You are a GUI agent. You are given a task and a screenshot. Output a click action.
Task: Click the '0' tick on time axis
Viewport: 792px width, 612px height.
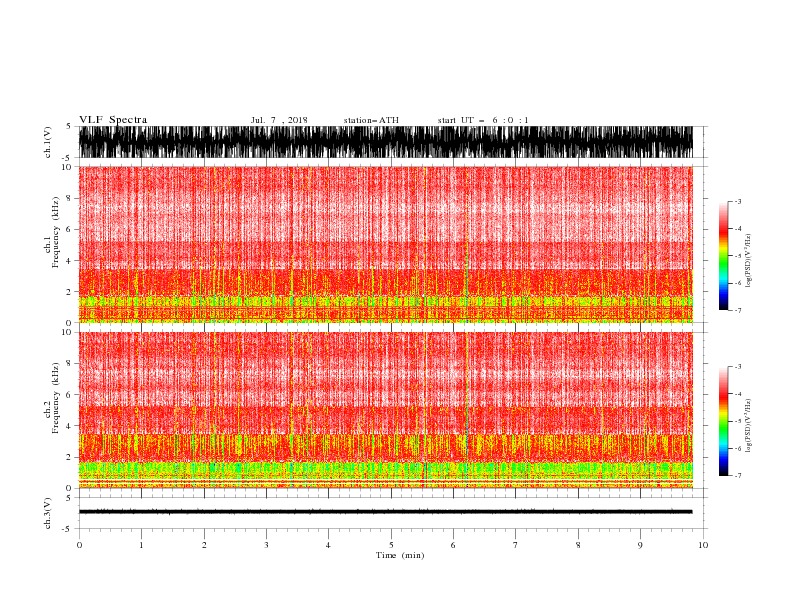click(79, 545)
